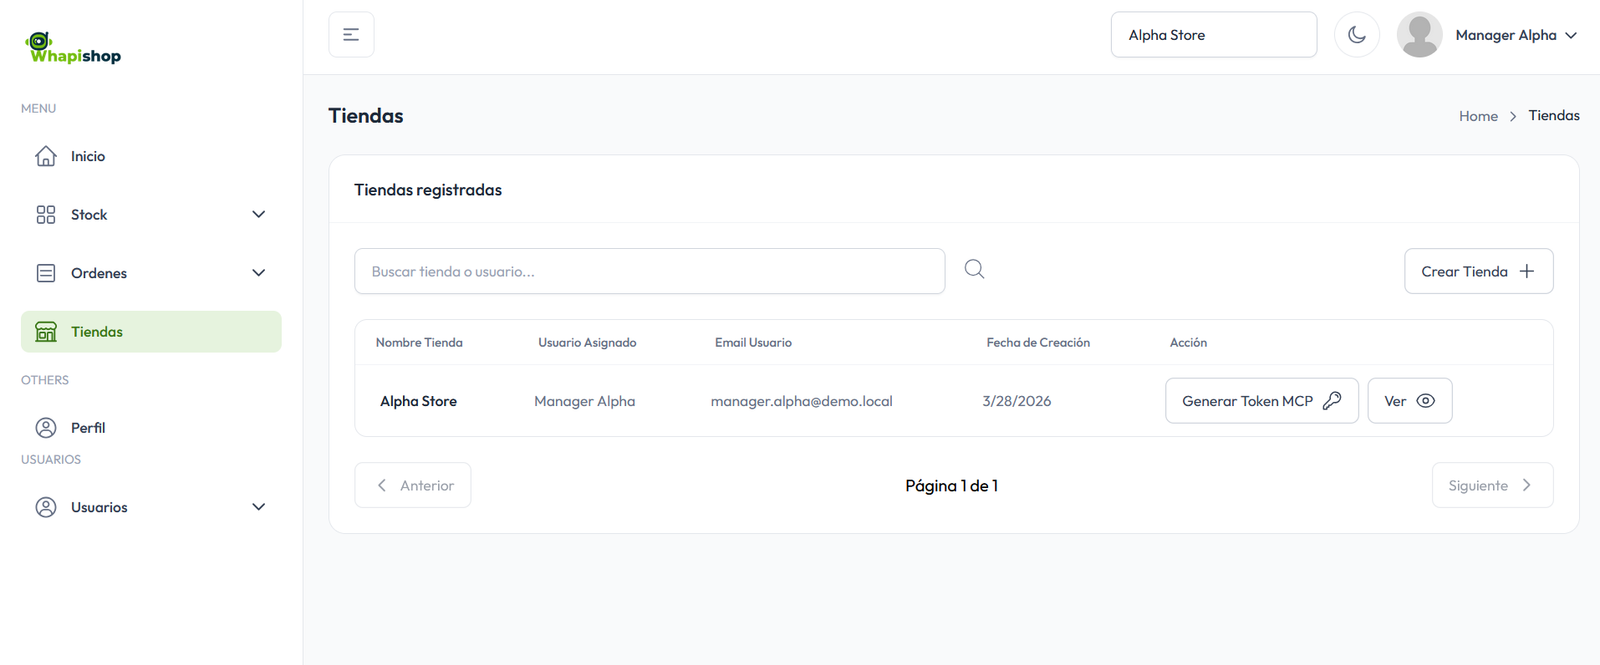The height and width of the screenshot is (665, 1600).
Task: Collapse sidebar with hamburger menu icon
Action: [351, 35]
